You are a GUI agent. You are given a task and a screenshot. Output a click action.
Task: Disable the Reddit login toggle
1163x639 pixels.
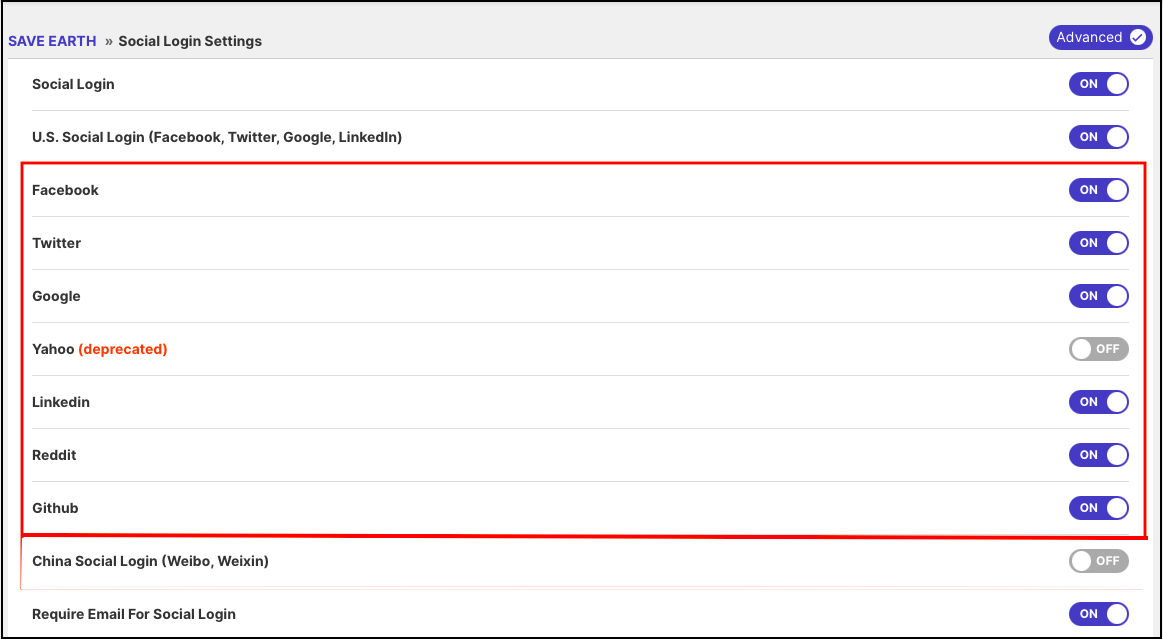click(x=1098, y=455)
